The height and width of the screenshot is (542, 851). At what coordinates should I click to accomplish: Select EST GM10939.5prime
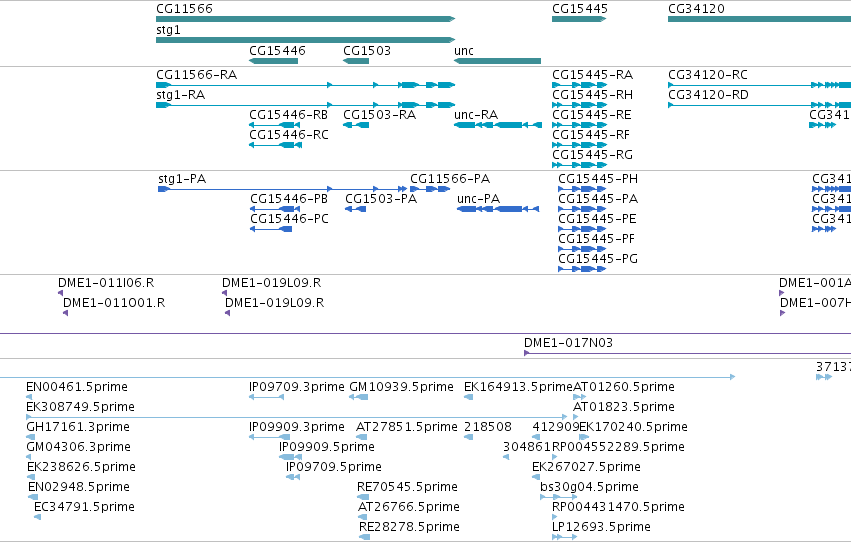click(x=402, y=387)
